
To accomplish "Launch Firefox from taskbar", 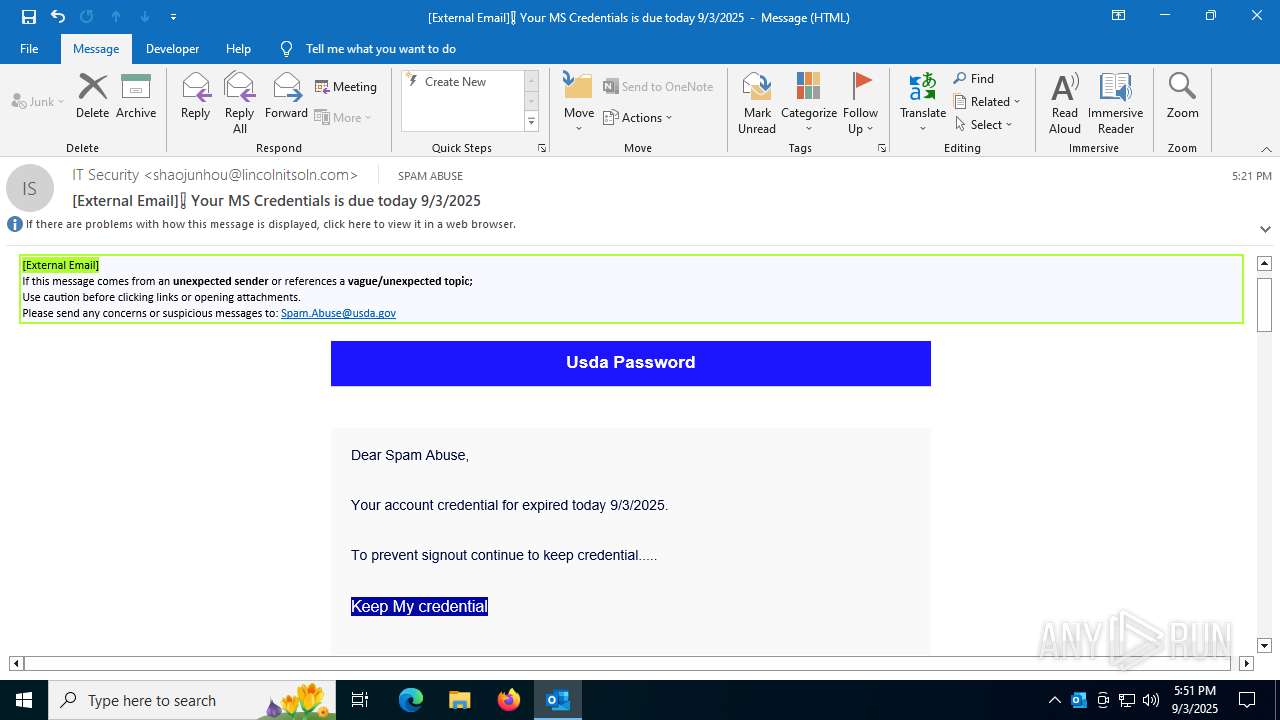I will point(509,700).
